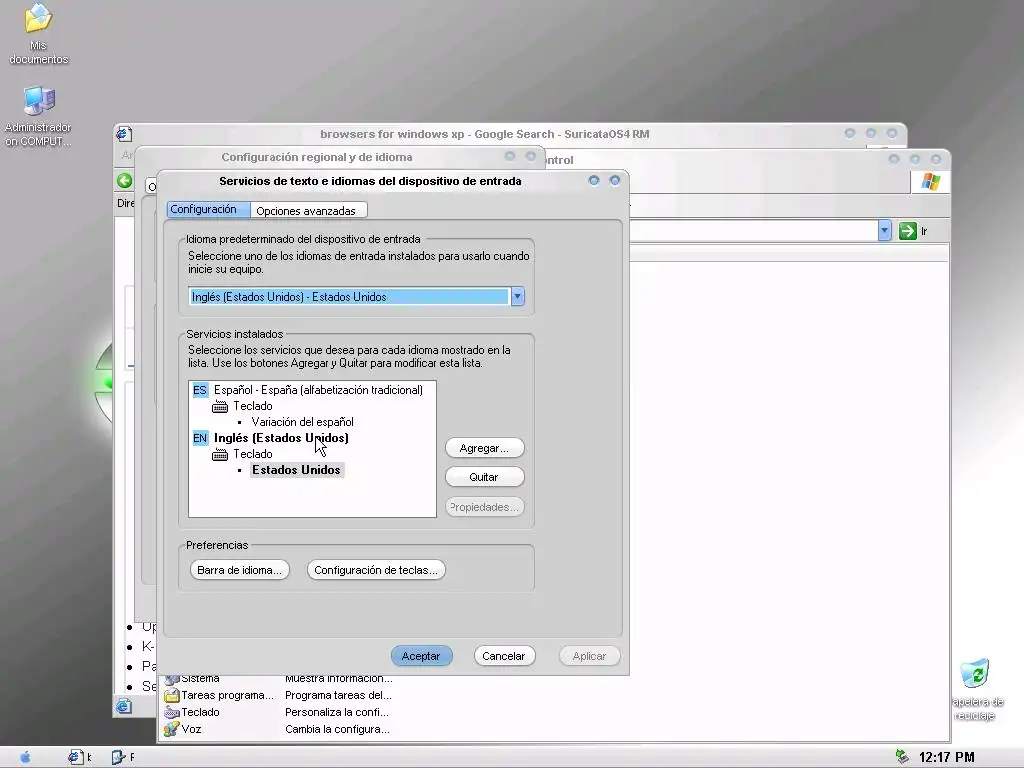
Task: Click the Agregar... button
Action: coord(485,448)
